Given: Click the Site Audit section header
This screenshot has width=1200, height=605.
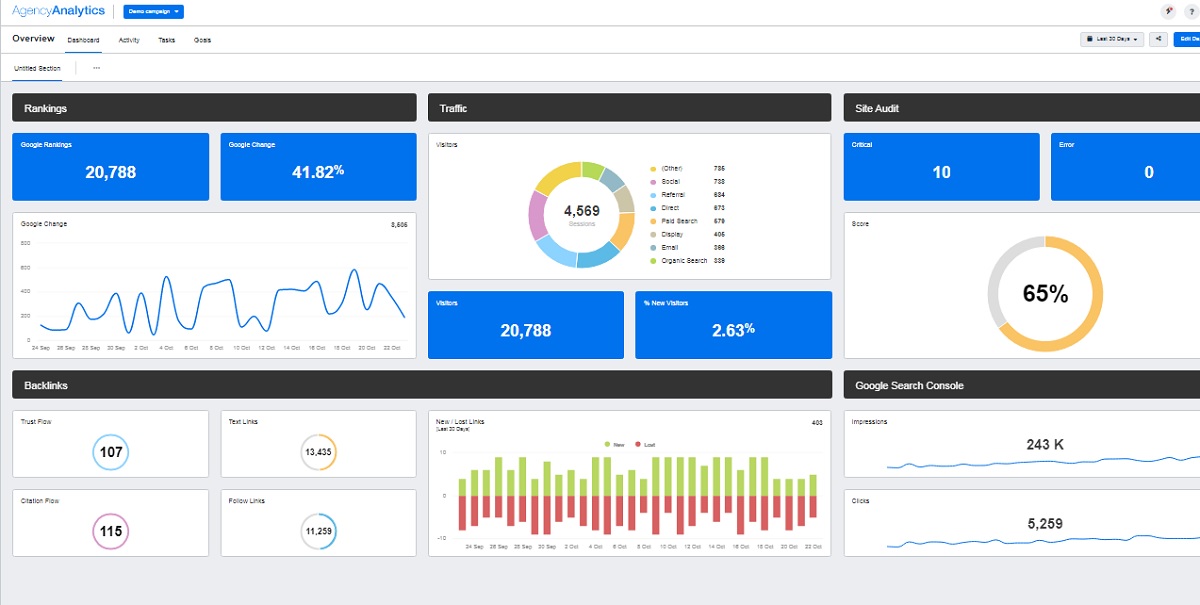Looking at the screenshot, I should tap(1022, 108).
